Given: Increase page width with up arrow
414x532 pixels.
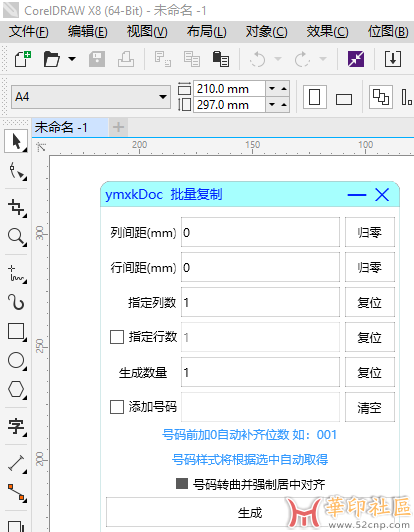Looking at the screenshot, I should (x=284, y=89).
